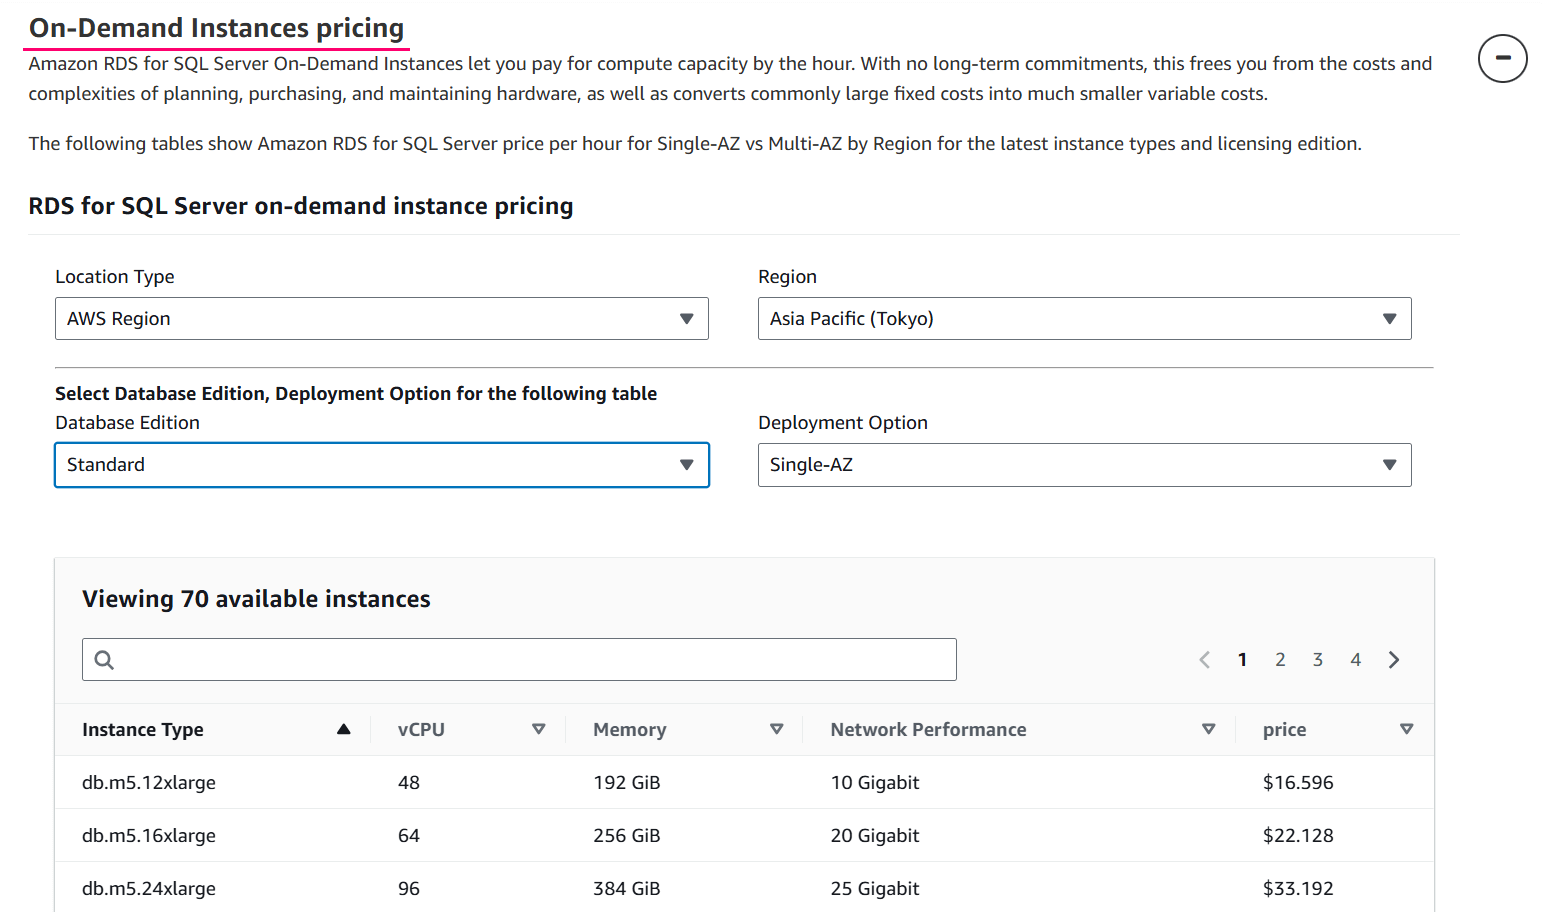Select page 3 of results
Viewport: 1543px width, 912px height.
coord(1318,659)
